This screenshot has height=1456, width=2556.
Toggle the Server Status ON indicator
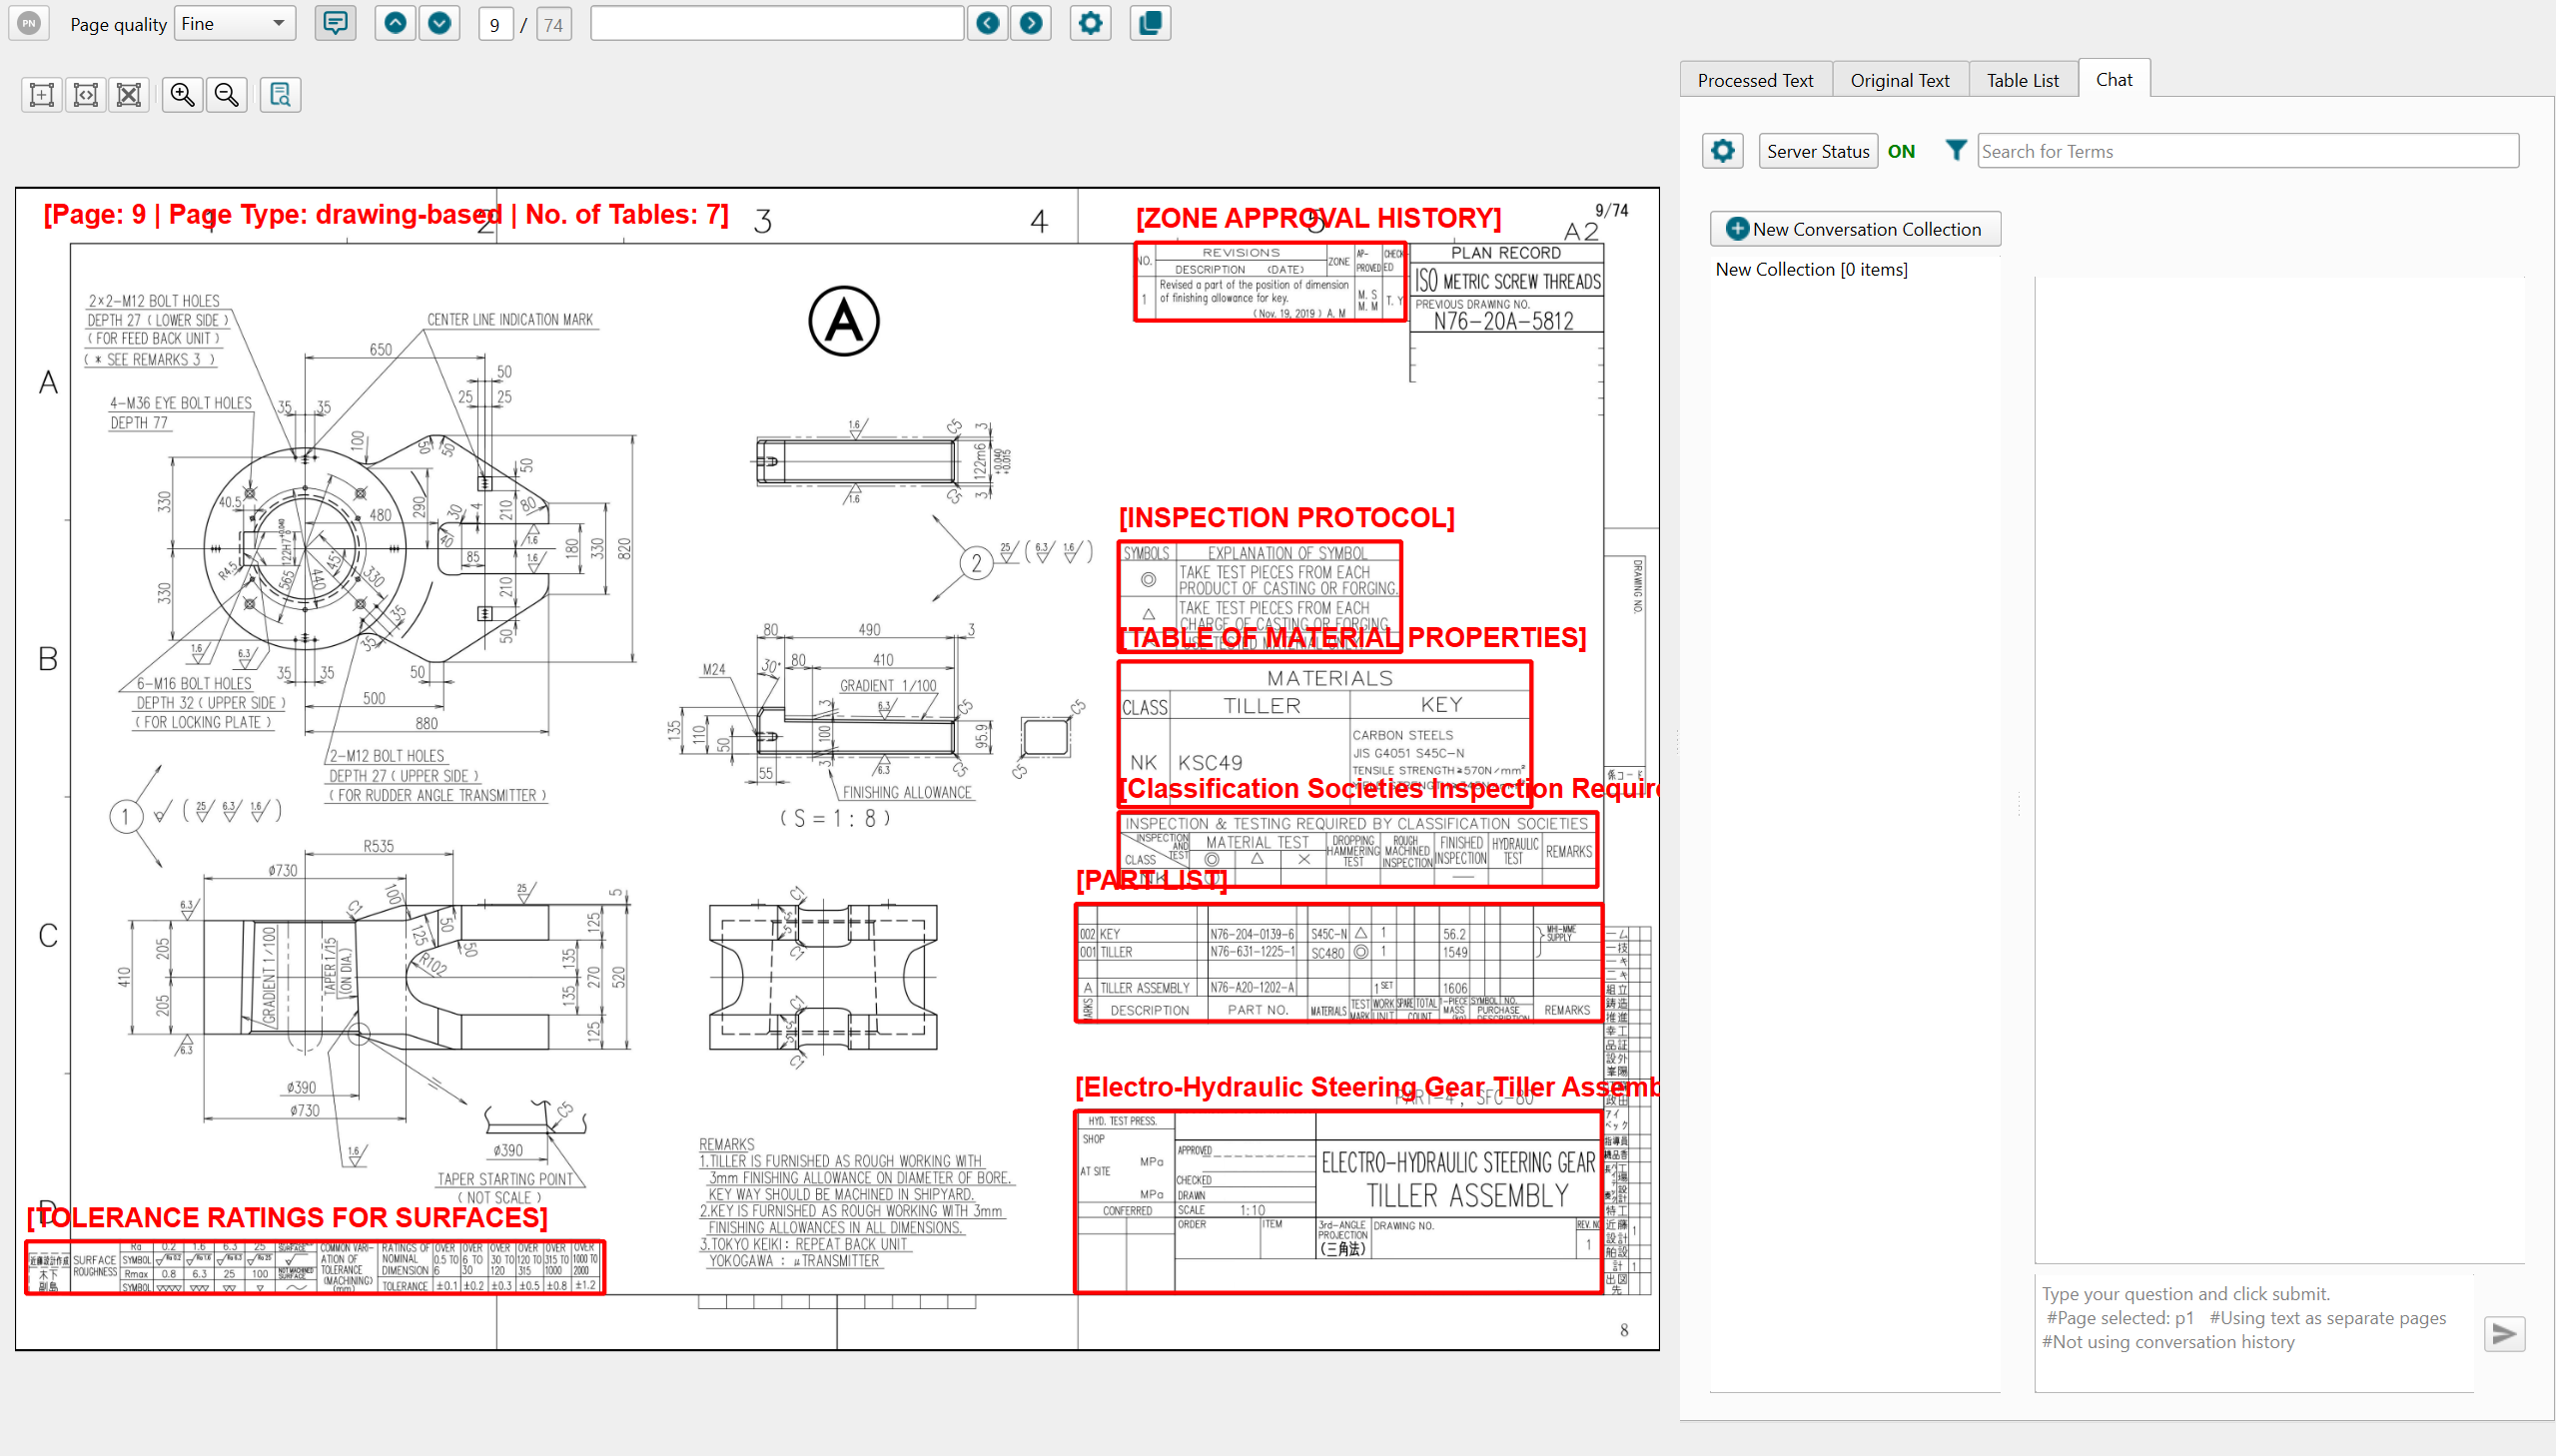pyautogui.click(x=1901, y=151)
